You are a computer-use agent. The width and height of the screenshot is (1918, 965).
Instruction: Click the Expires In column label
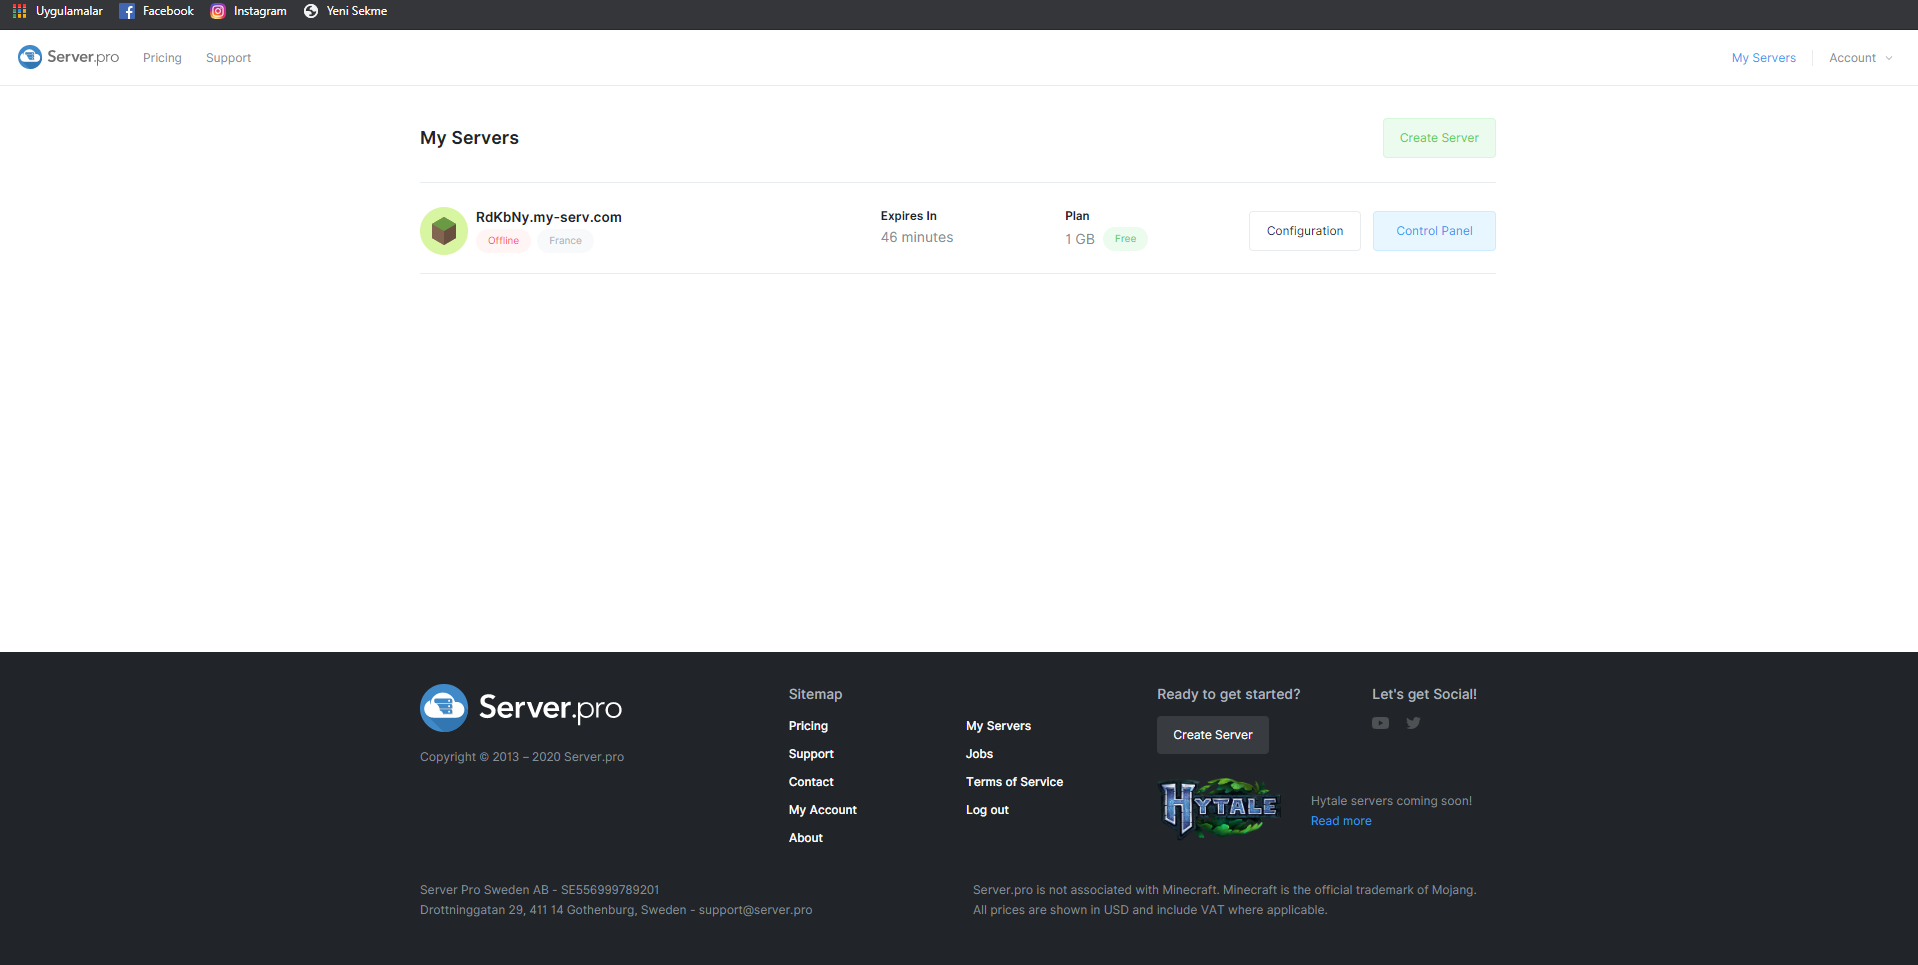click(909, 216)
